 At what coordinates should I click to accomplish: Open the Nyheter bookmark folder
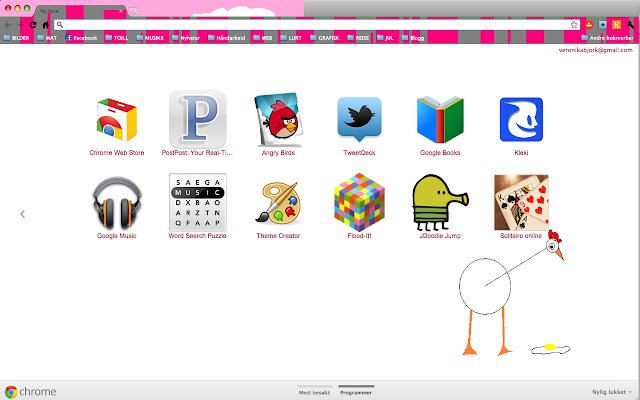click(186, 38)
